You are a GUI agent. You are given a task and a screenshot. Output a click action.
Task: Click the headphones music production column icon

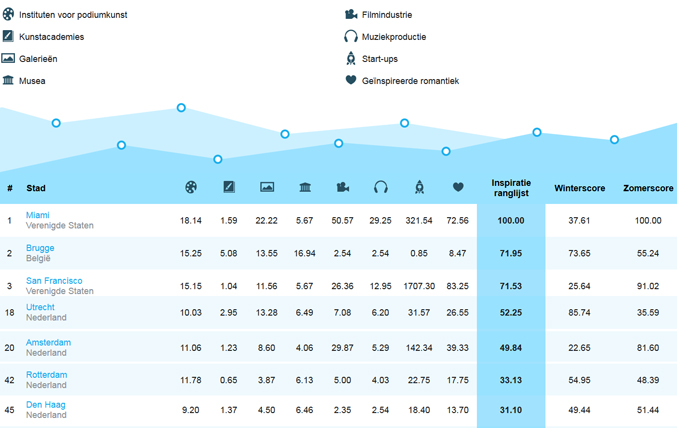380,187
